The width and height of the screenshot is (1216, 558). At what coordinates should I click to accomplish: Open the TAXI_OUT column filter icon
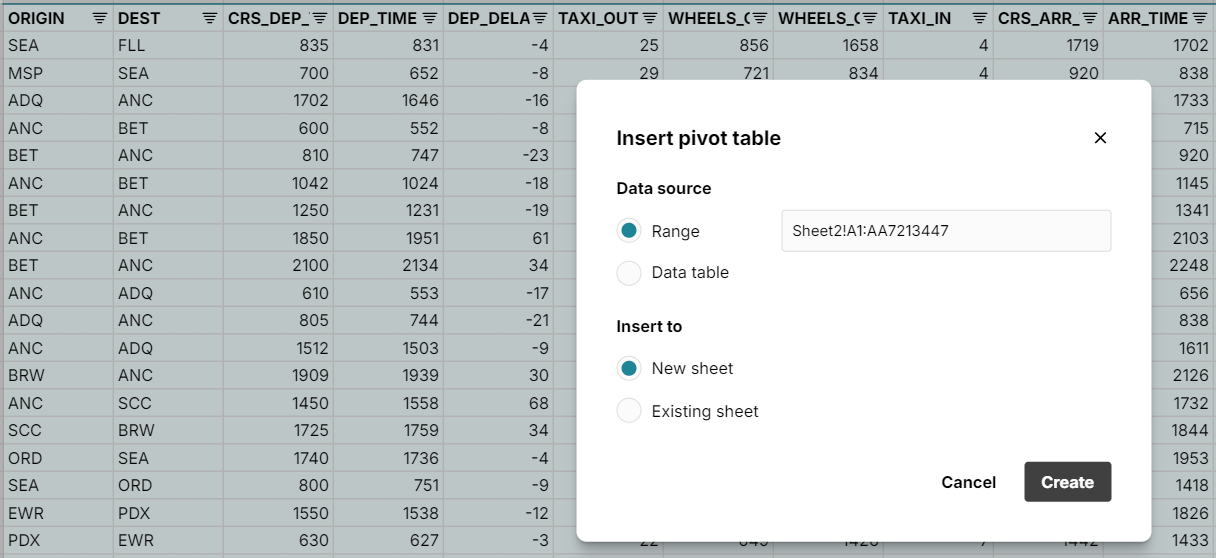pos(649,18)
